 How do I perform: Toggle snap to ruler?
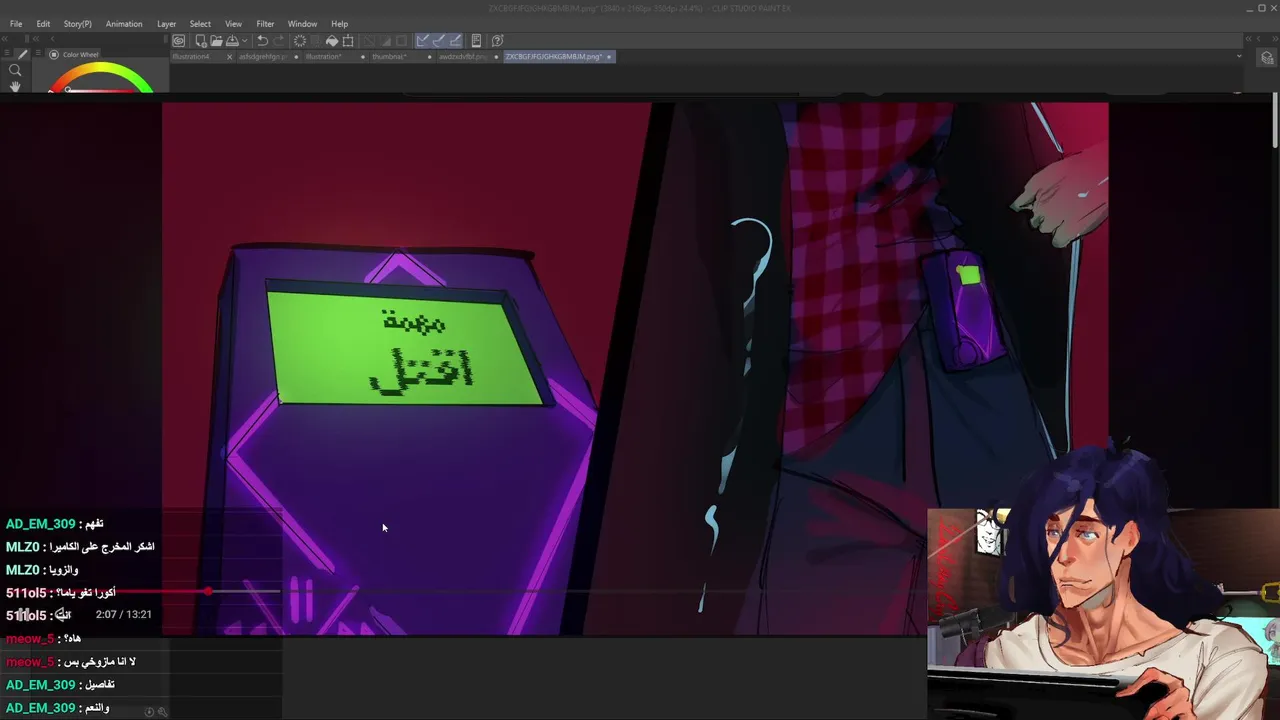423,41
